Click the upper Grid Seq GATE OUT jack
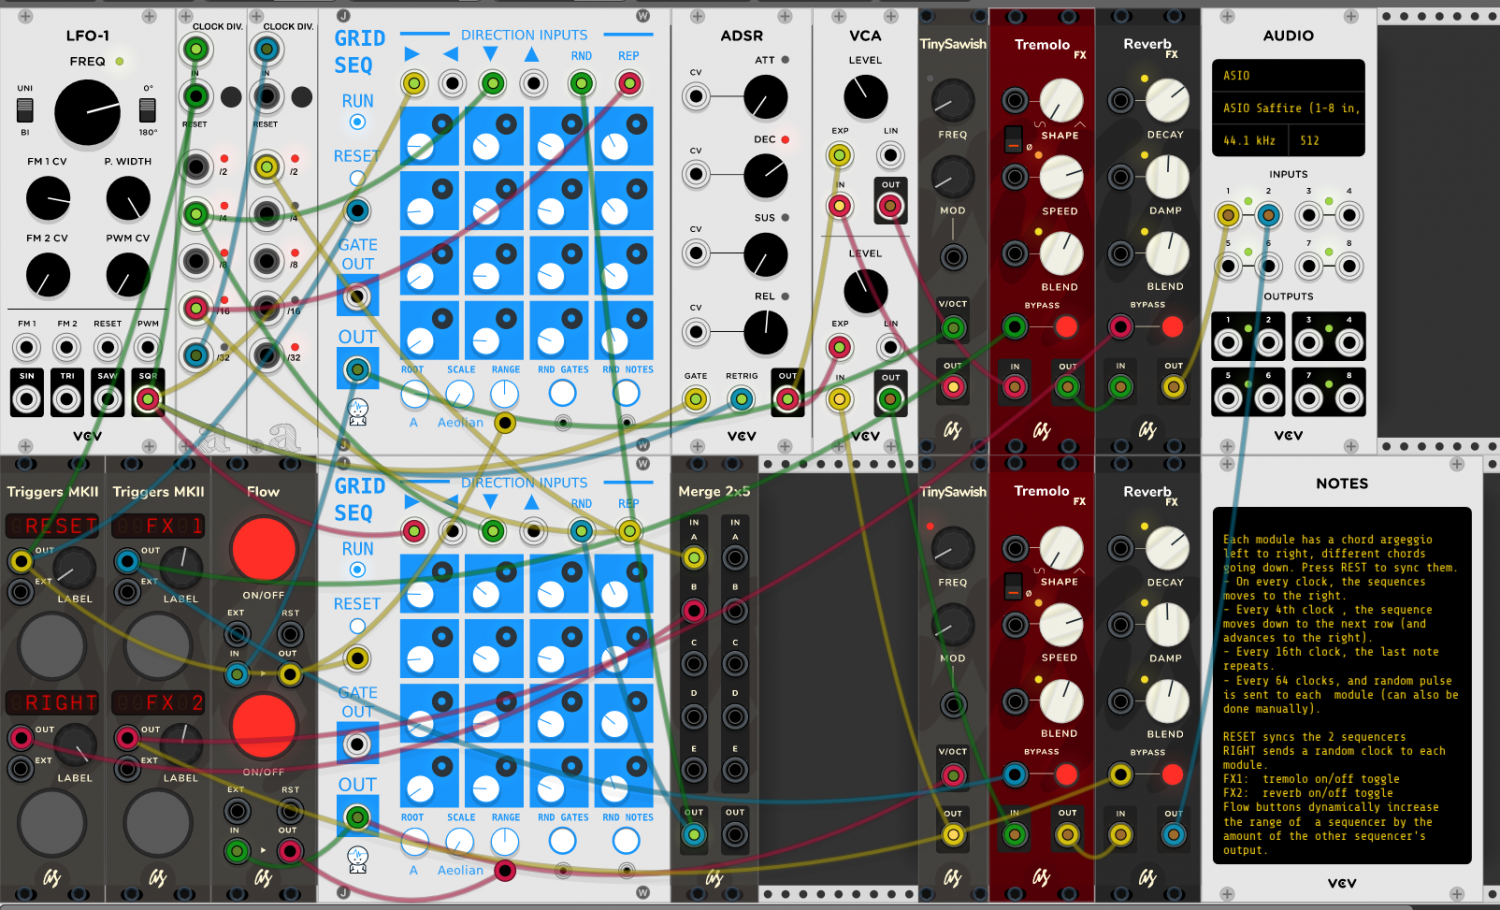 357,296
